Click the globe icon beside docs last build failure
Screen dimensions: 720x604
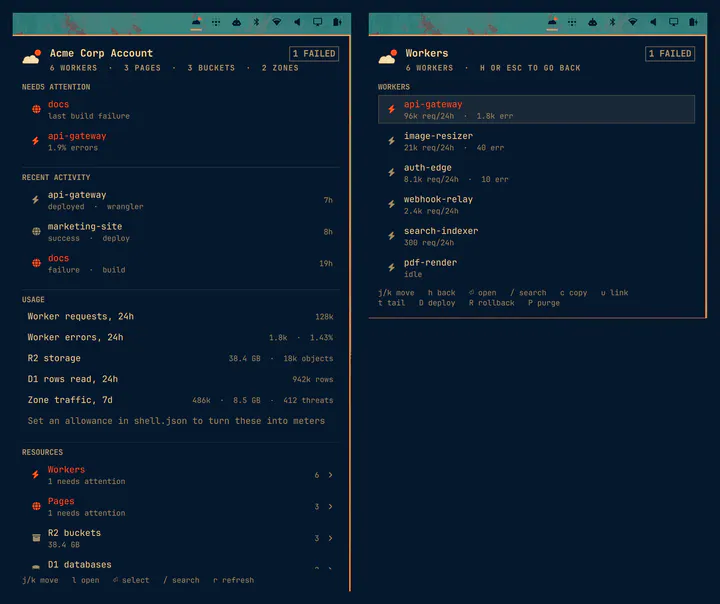pos(36,109)
